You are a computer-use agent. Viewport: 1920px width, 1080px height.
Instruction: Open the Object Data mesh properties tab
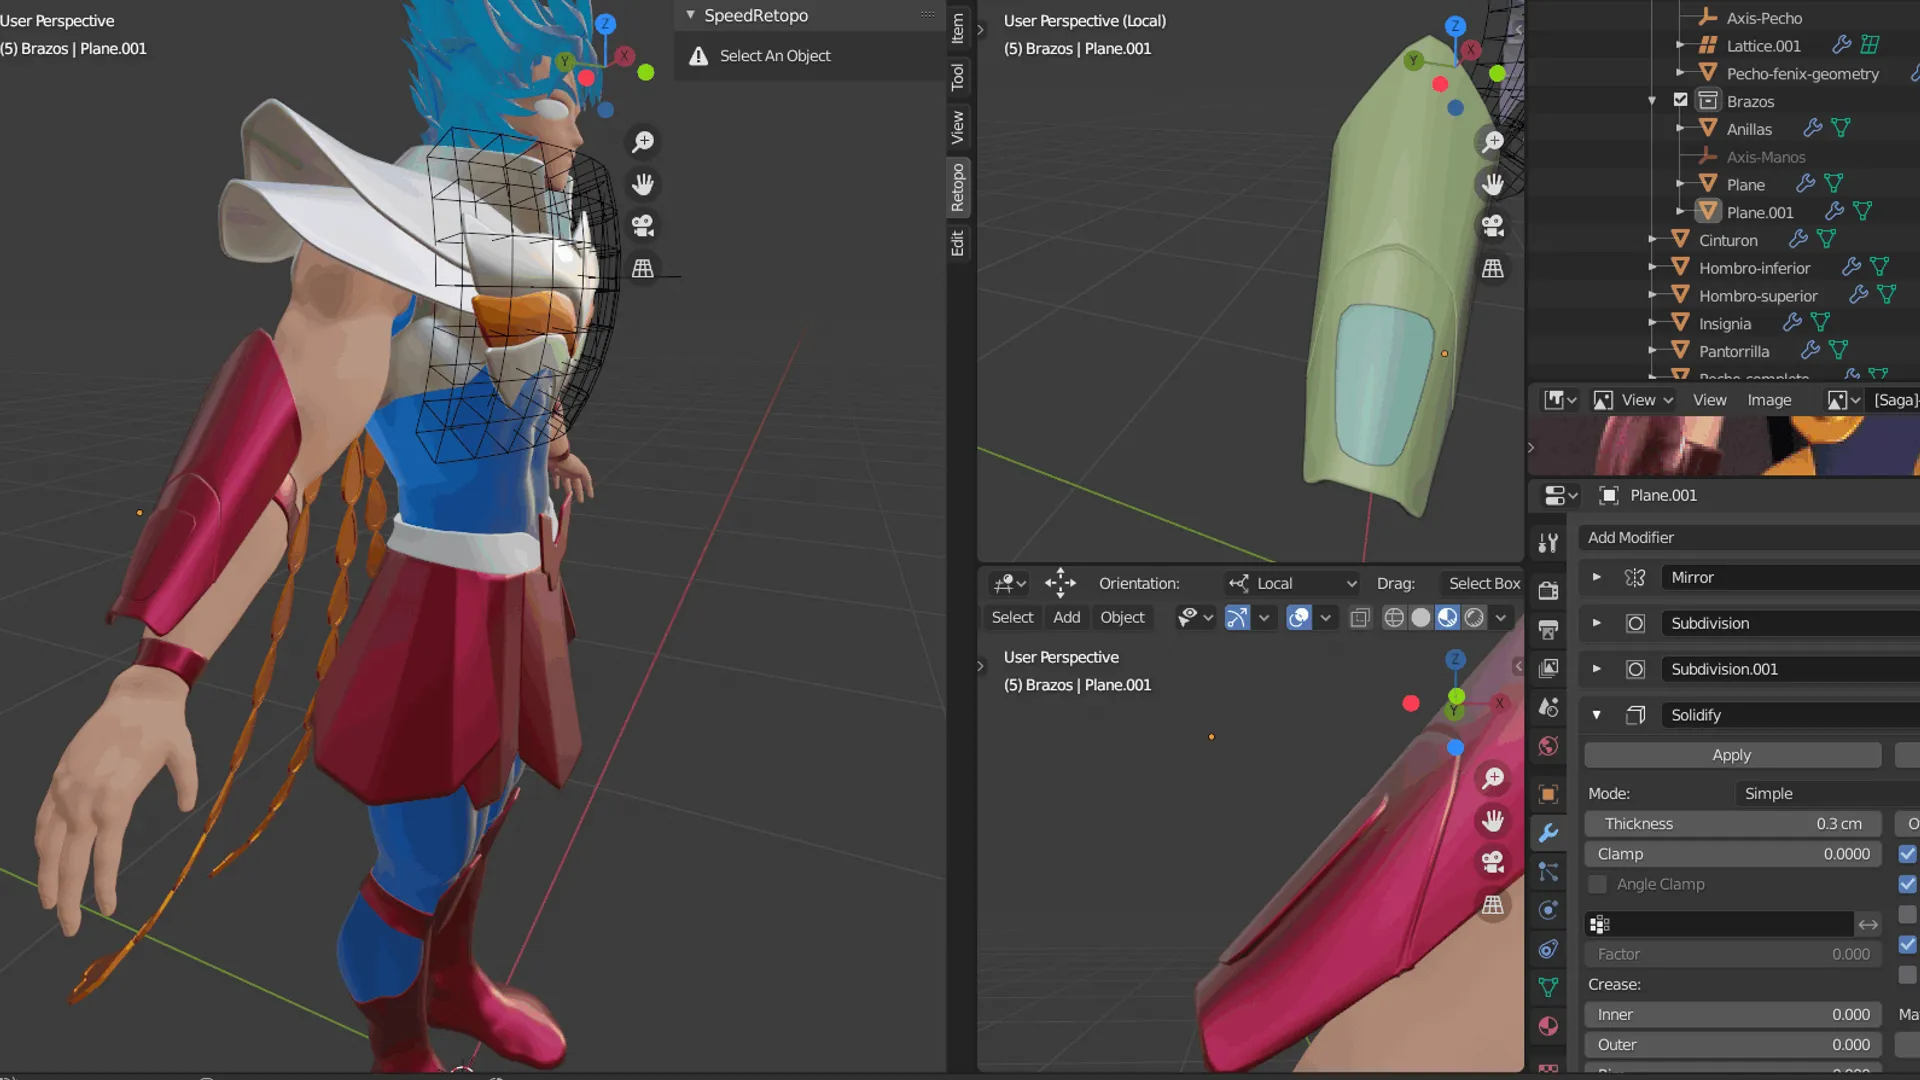pos(1548,988)
